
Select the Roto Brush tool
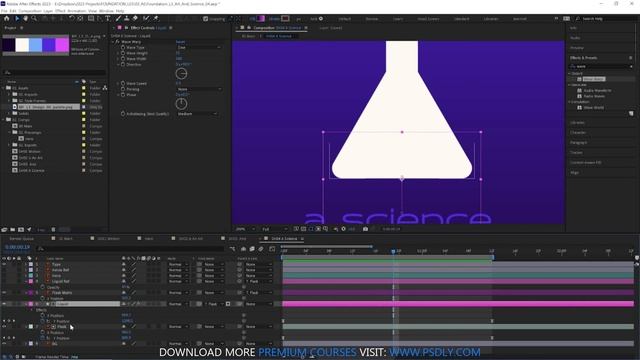(x=146, y=18)
